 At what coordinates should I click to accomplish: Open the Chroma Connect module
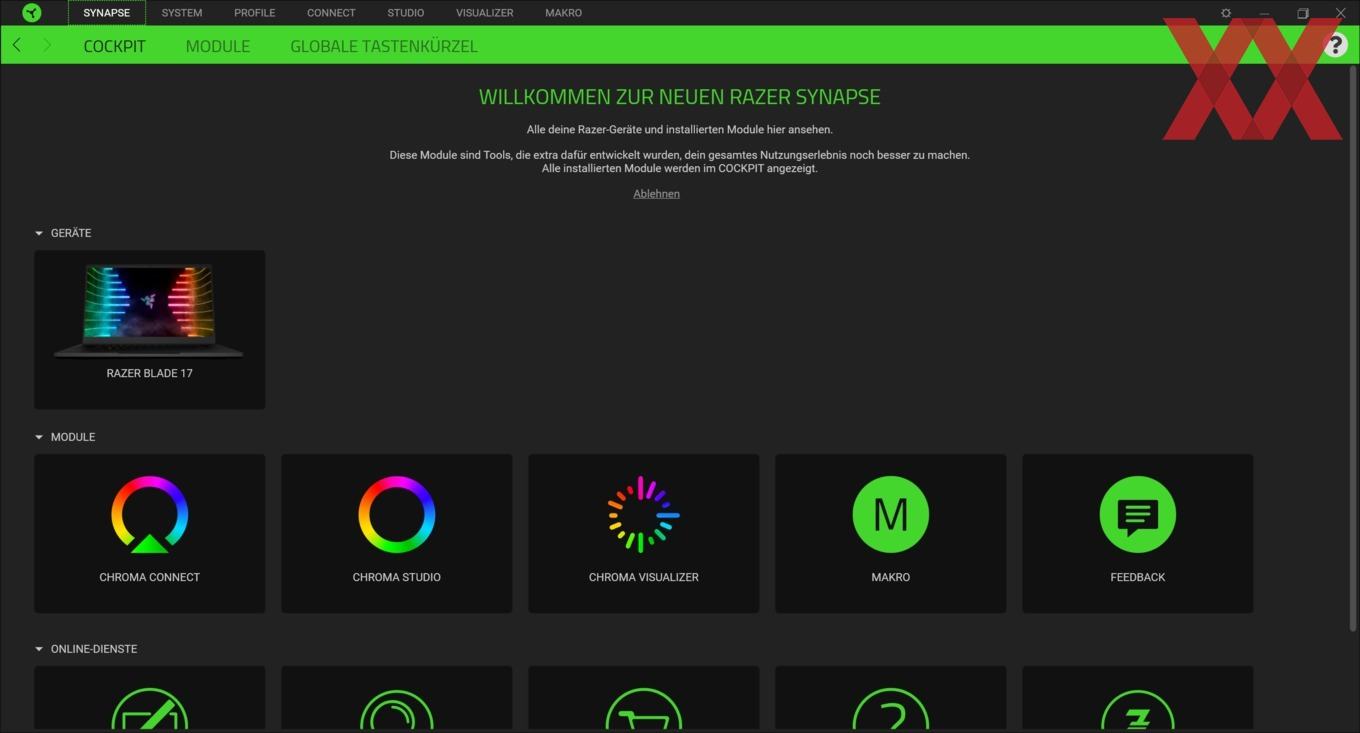tap(150, 533)
